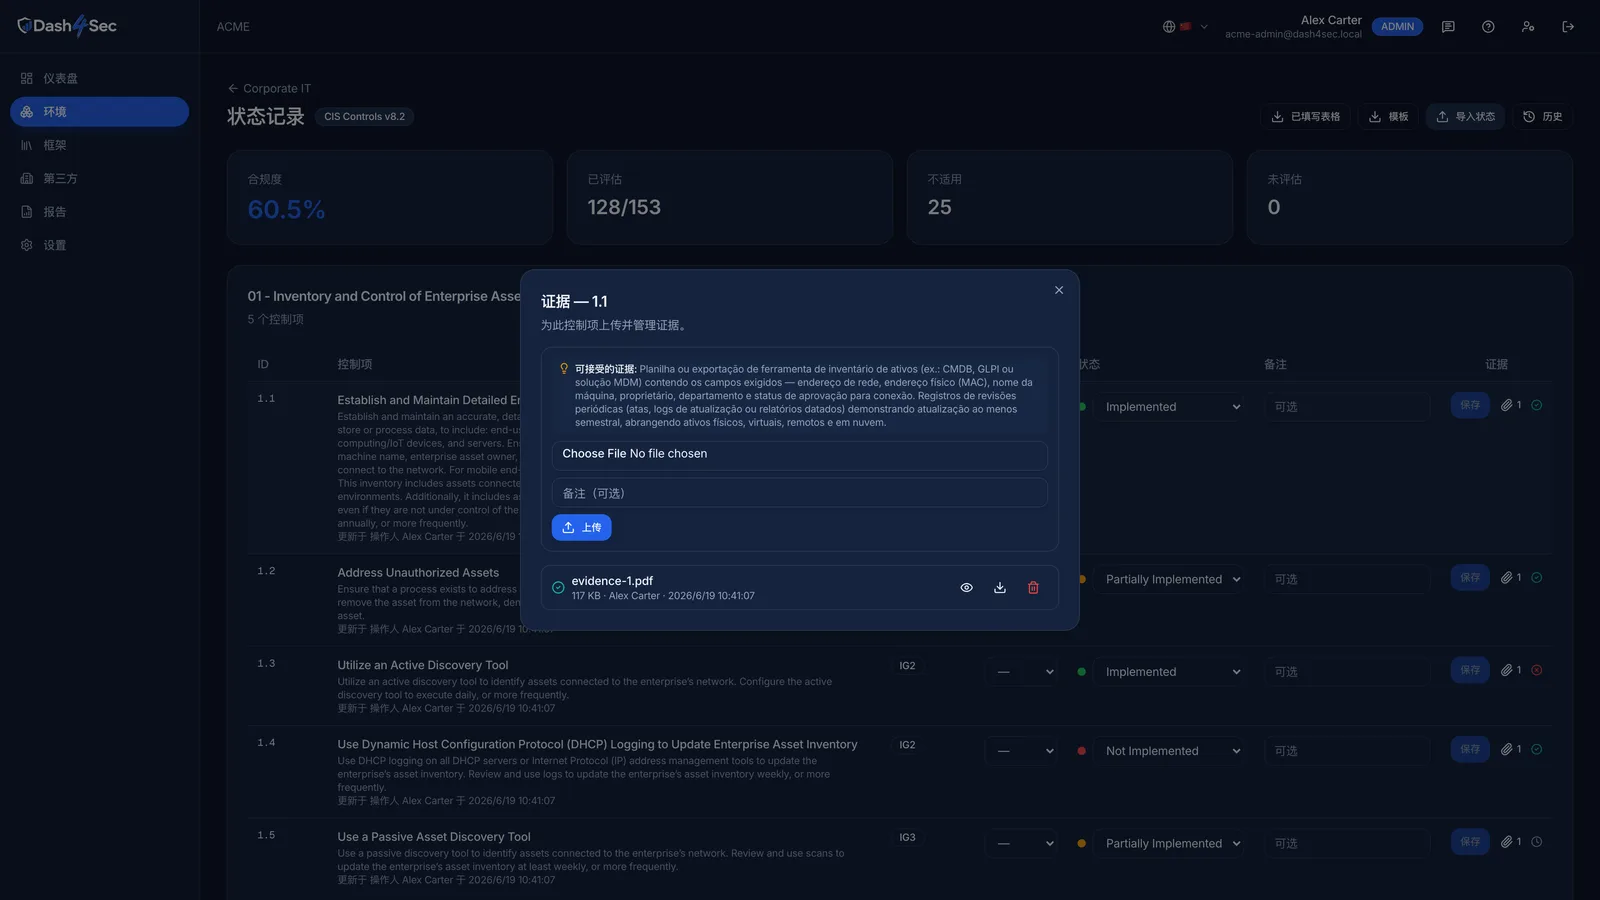Screen dimensions: 1600x900
Task: Click the 模板 download button
Action: point(1388,117)
